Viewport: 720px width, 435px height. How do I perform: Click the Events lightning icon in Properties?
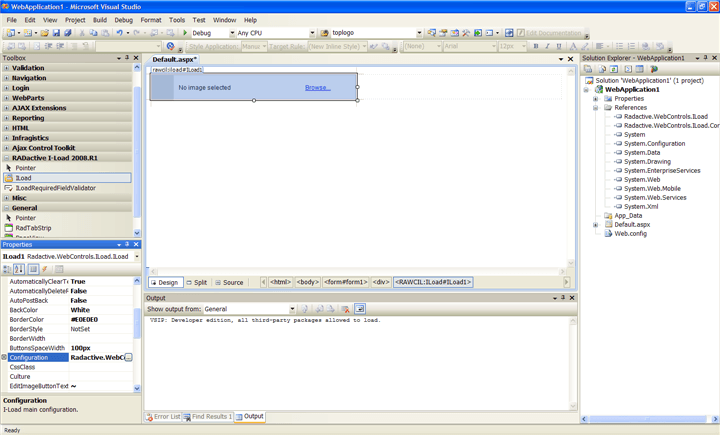tap(45, 269)
